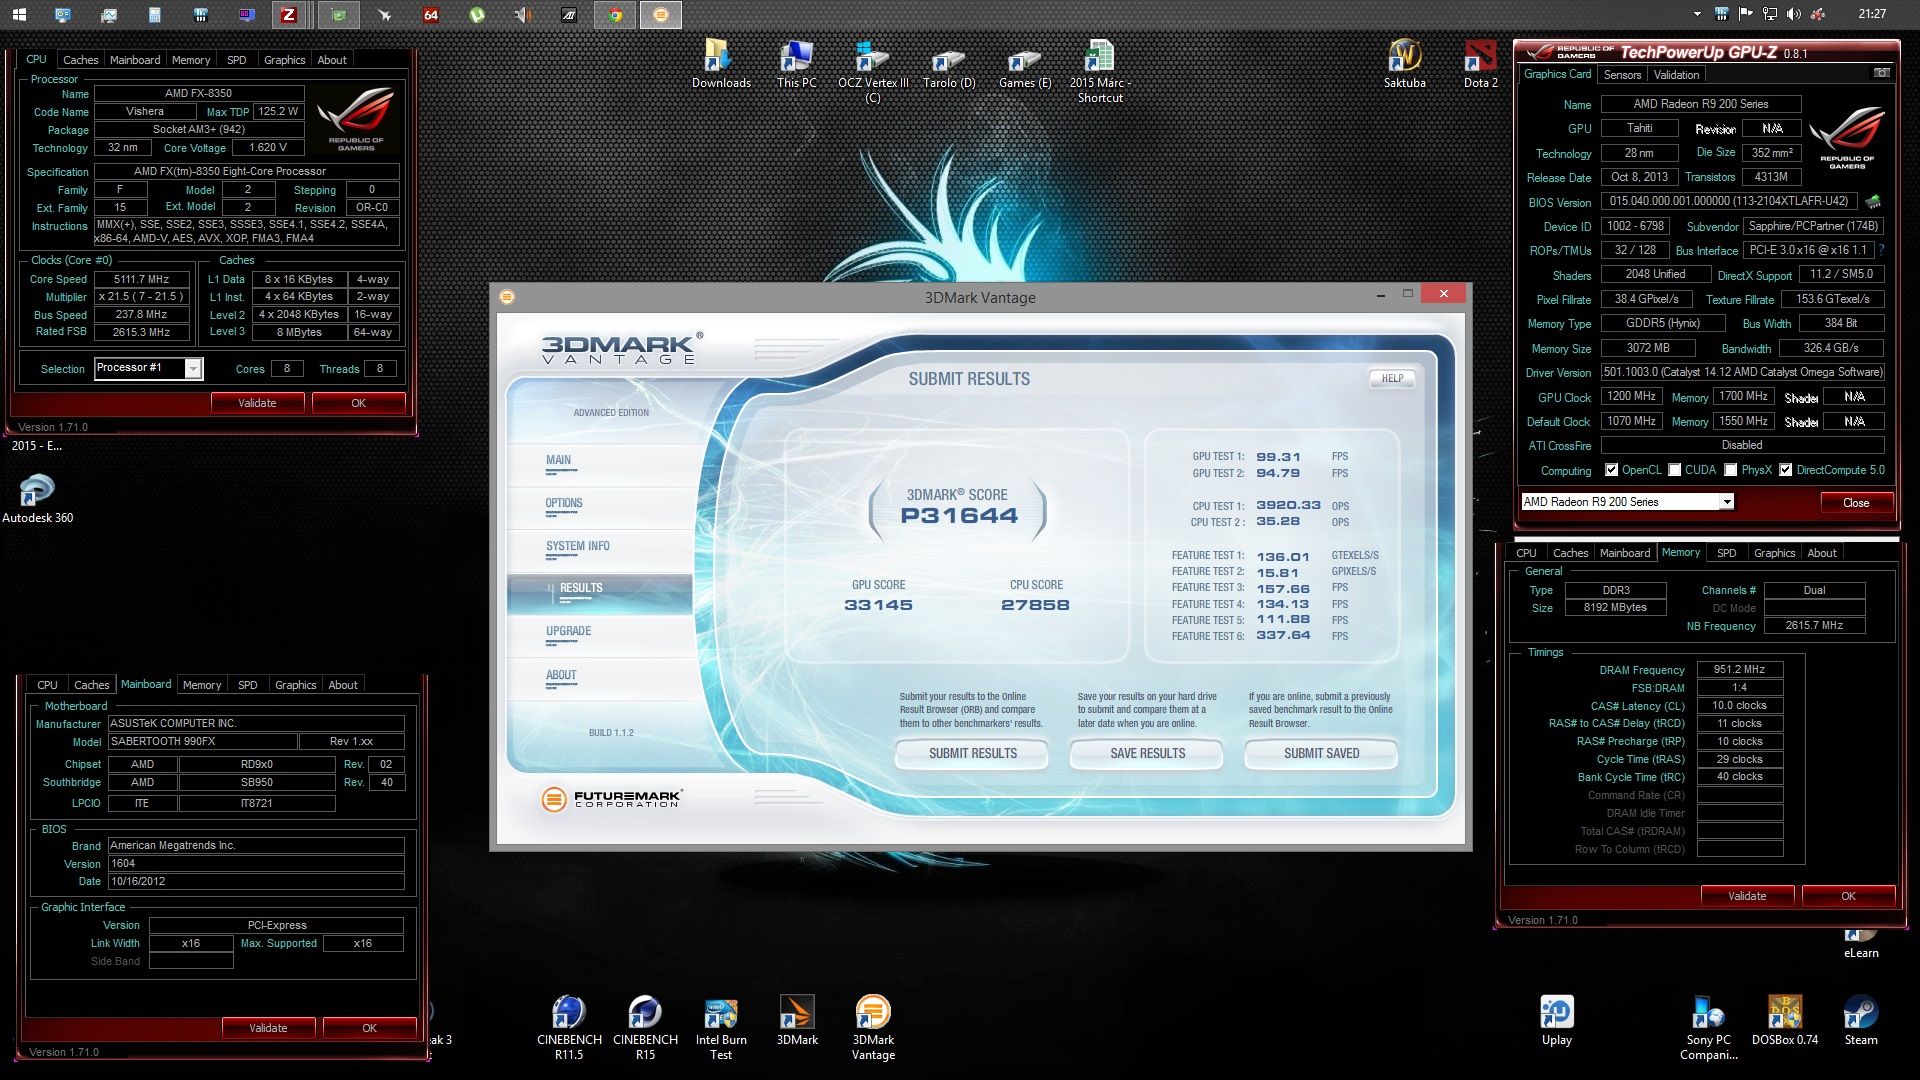Launch Dota 2 desktop icon

[1481, 64]
